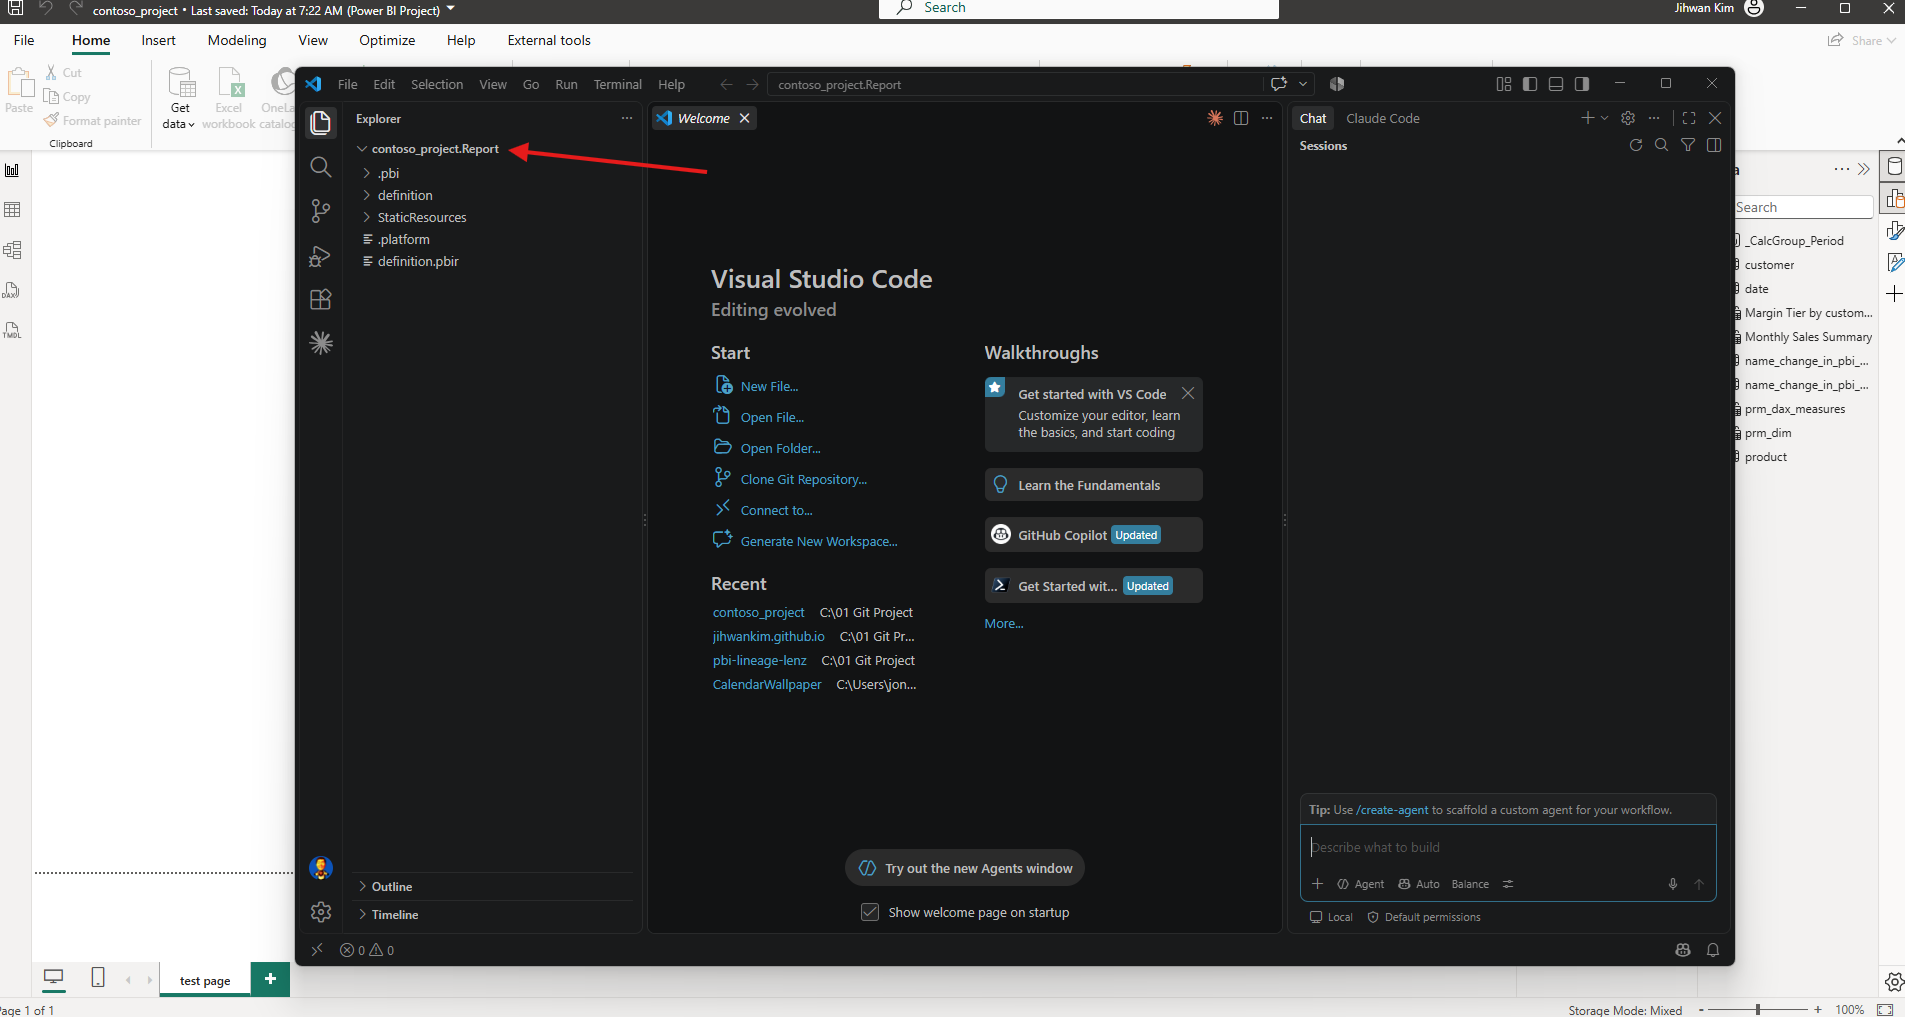Click the voice microphone in chat input

pyautogui.click(x=1673, y=884)
